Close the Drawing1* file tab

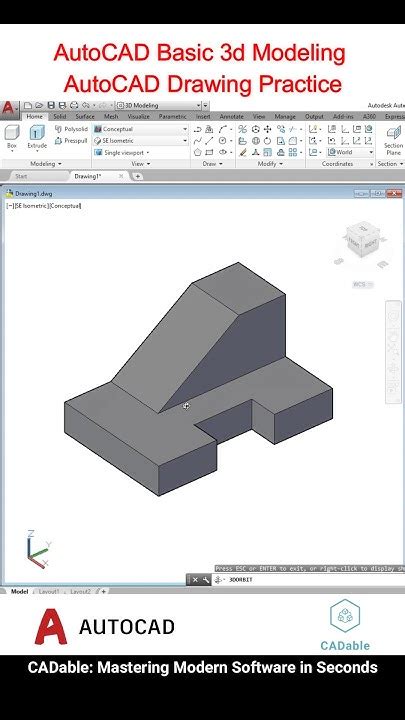pyautogui.click(x=122, y=176)
